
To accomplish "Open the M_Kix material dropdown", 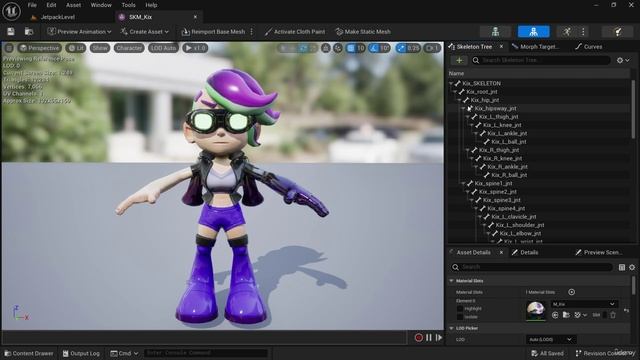I will pos(584,304).
